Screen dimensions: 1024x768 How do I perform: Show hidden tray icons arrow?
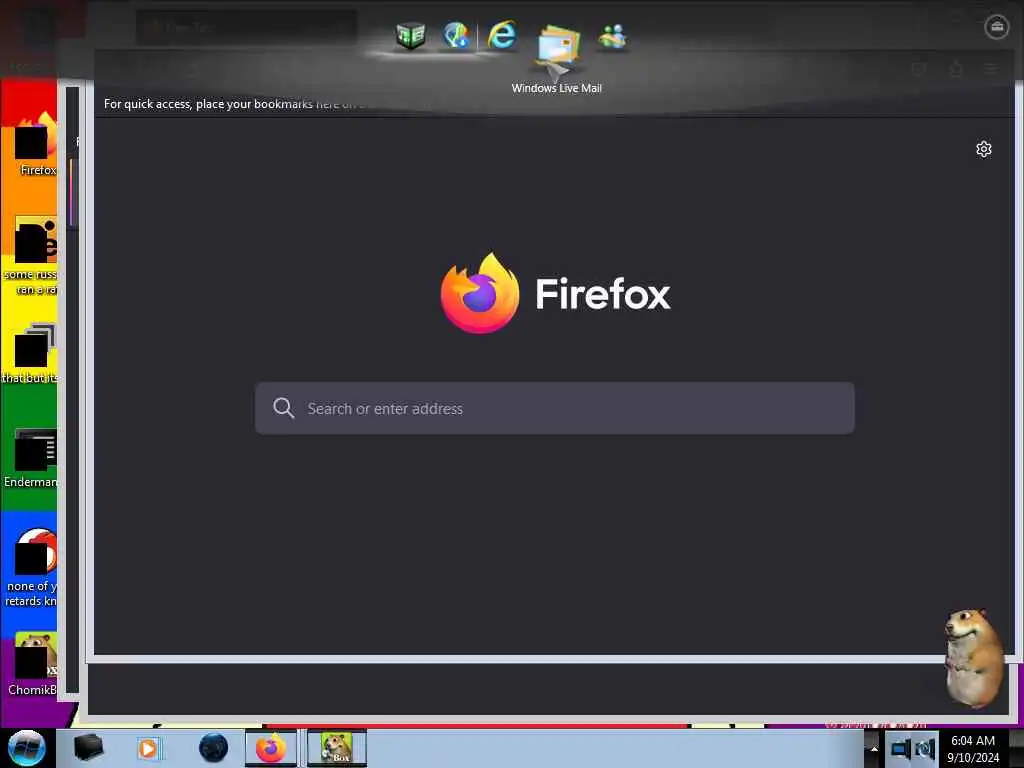pos(874,749)
